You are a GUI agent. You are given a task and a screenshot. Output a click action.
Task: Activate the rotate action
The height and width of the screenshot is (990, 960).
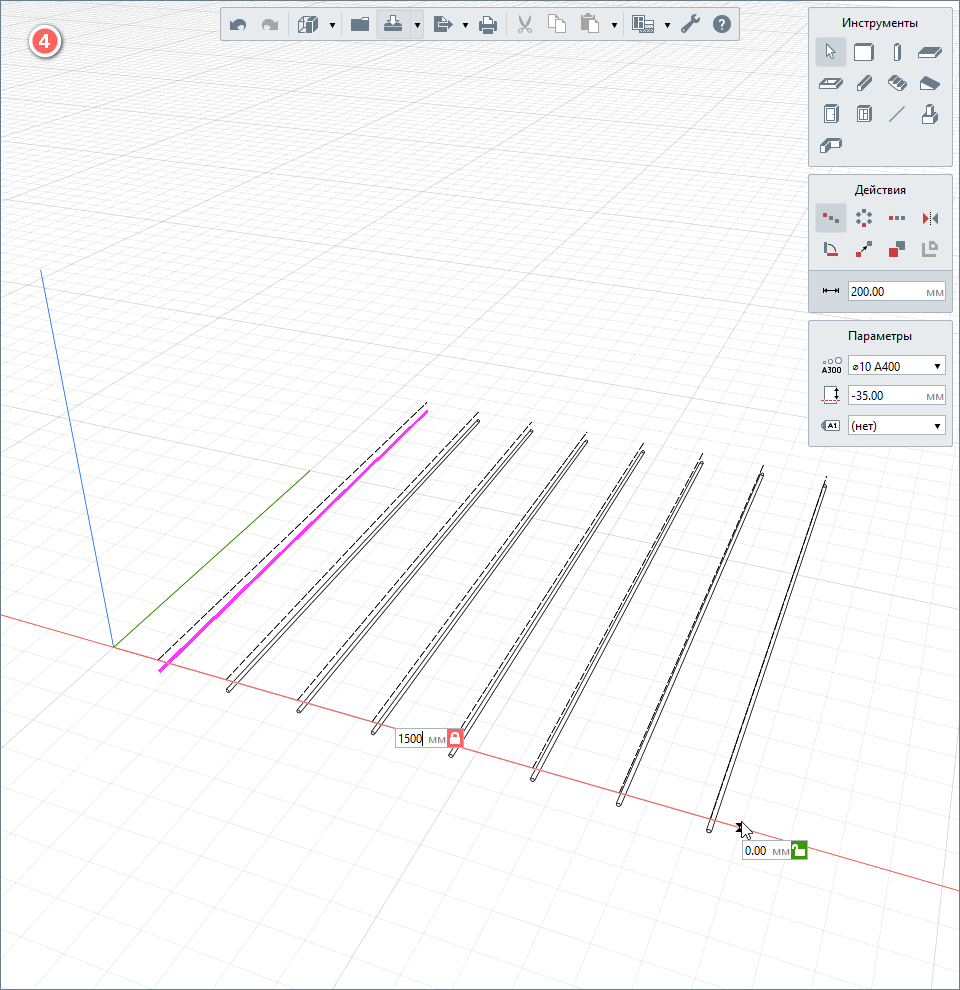[831, 249]
